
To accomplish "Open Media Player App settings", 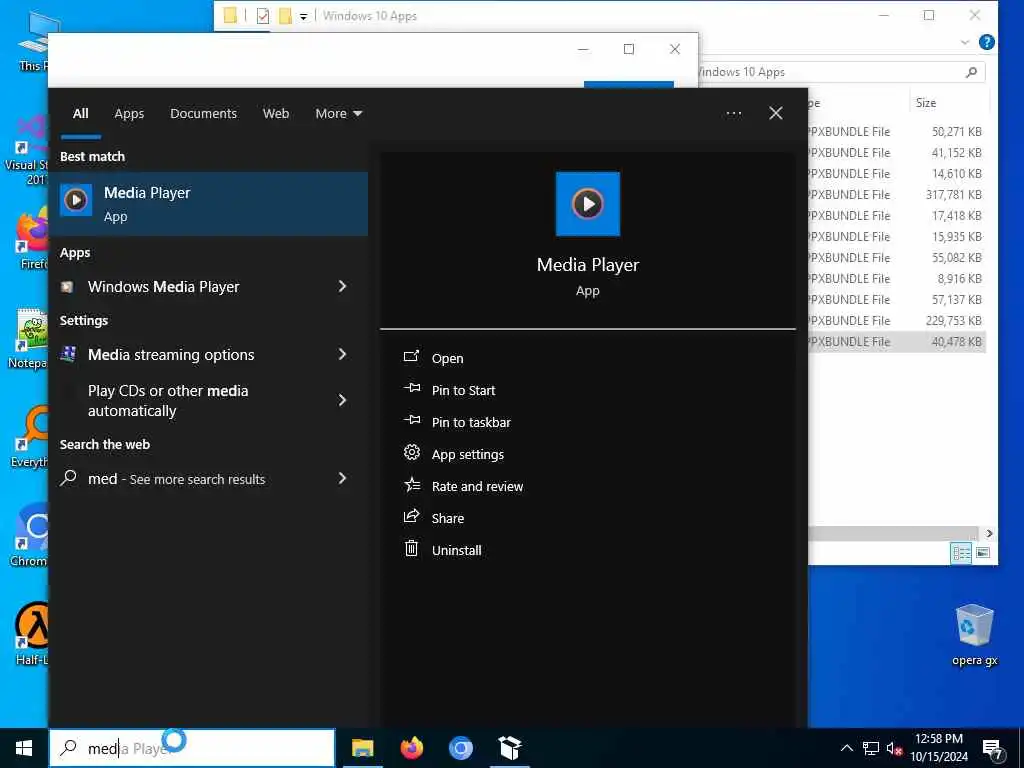I will pos(468,455).
